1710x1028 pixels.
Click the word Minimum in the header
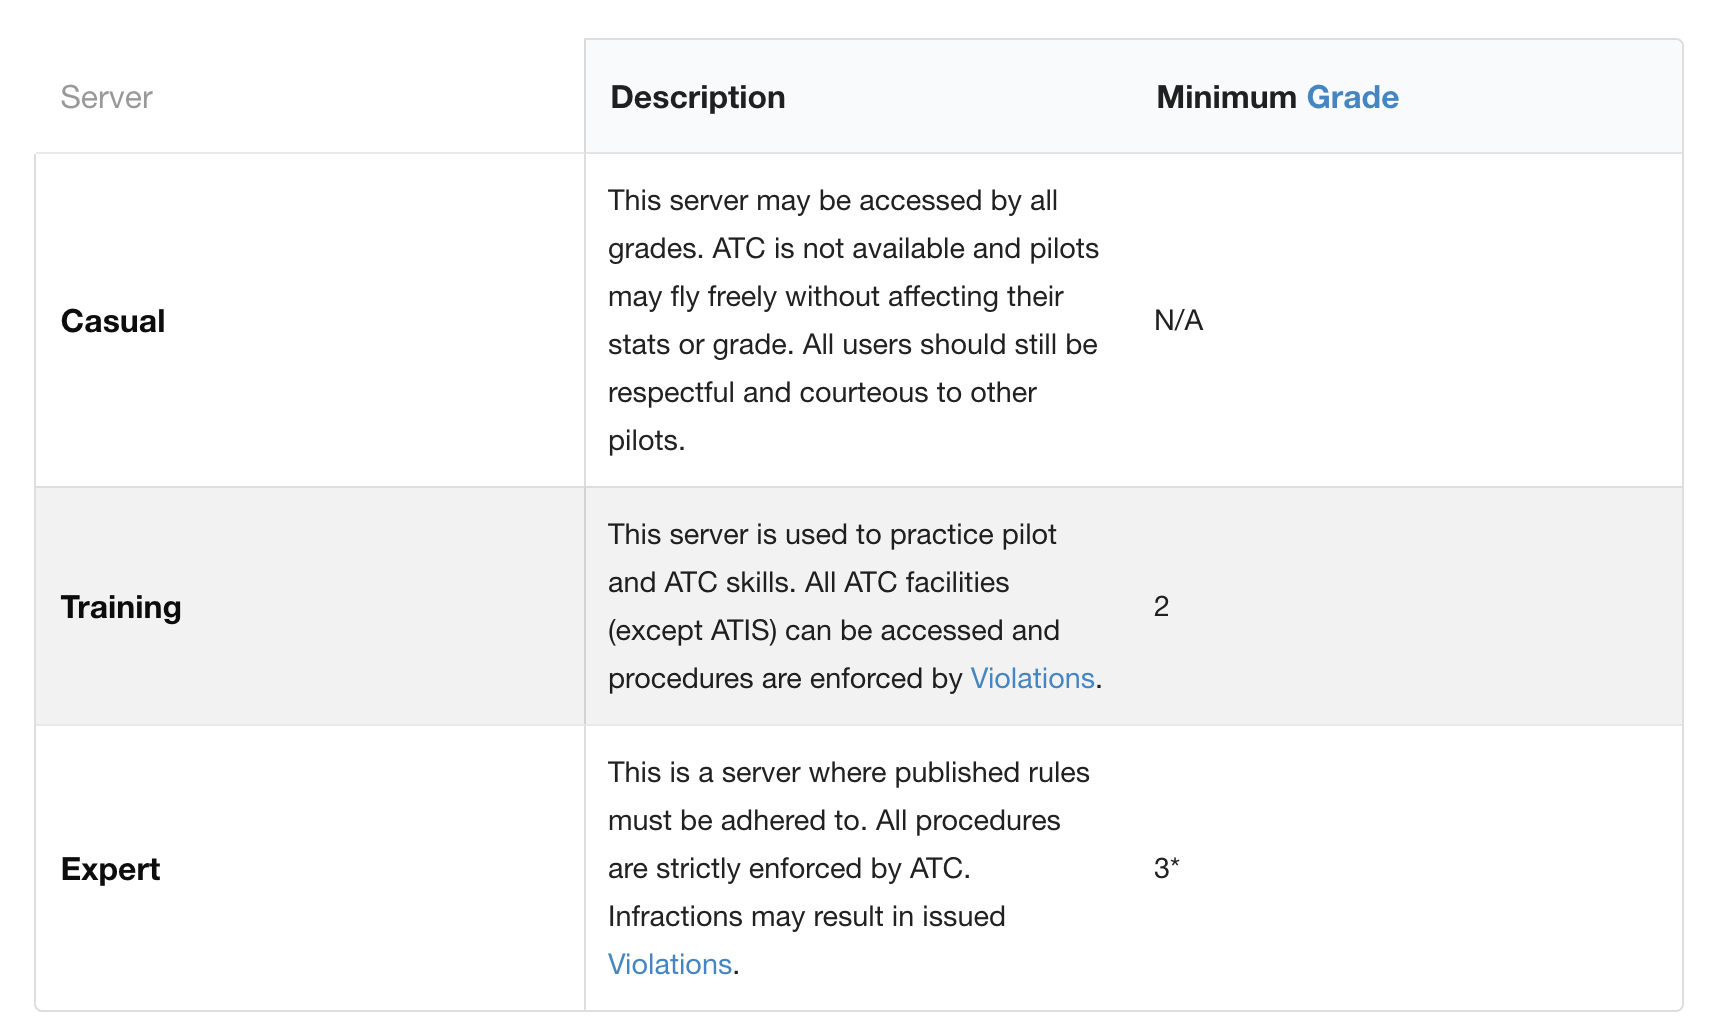[x=1226, y=97]
